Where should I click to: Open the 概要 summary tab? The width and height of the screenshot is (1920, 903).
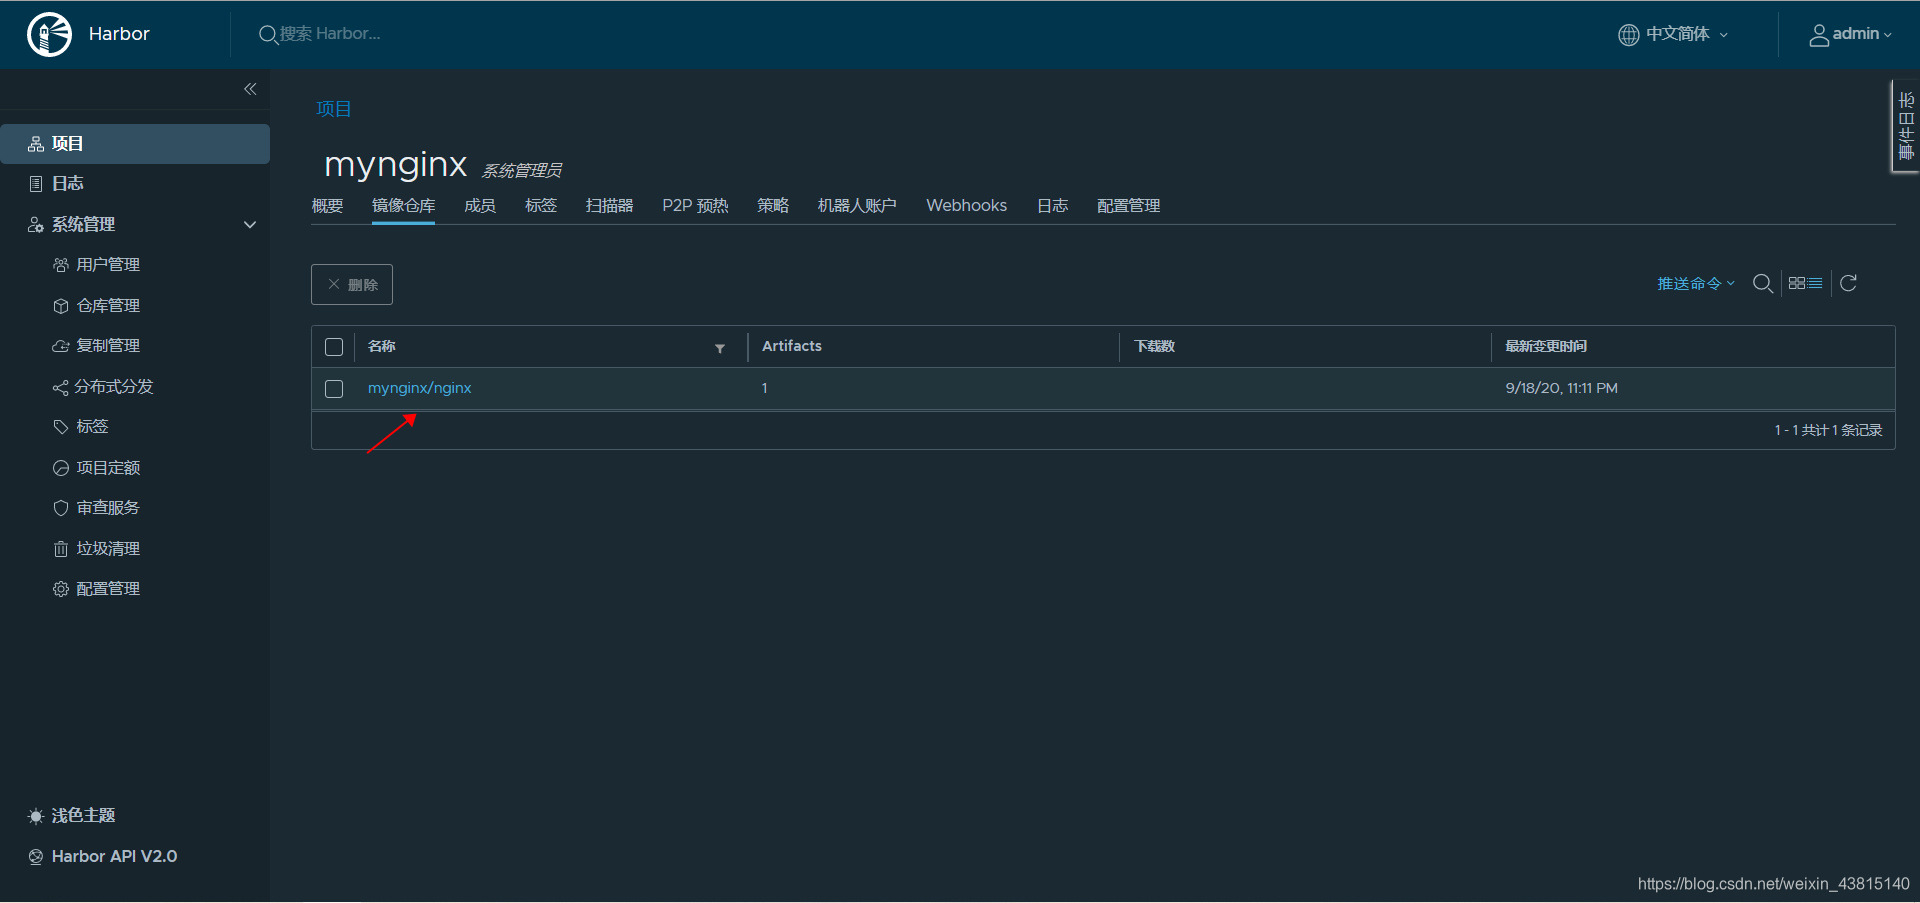327,206
